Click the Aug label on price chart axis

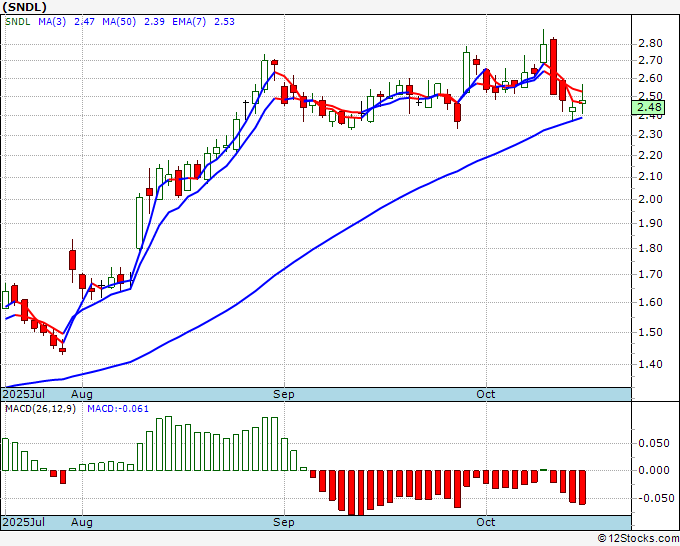coord(82,394)
